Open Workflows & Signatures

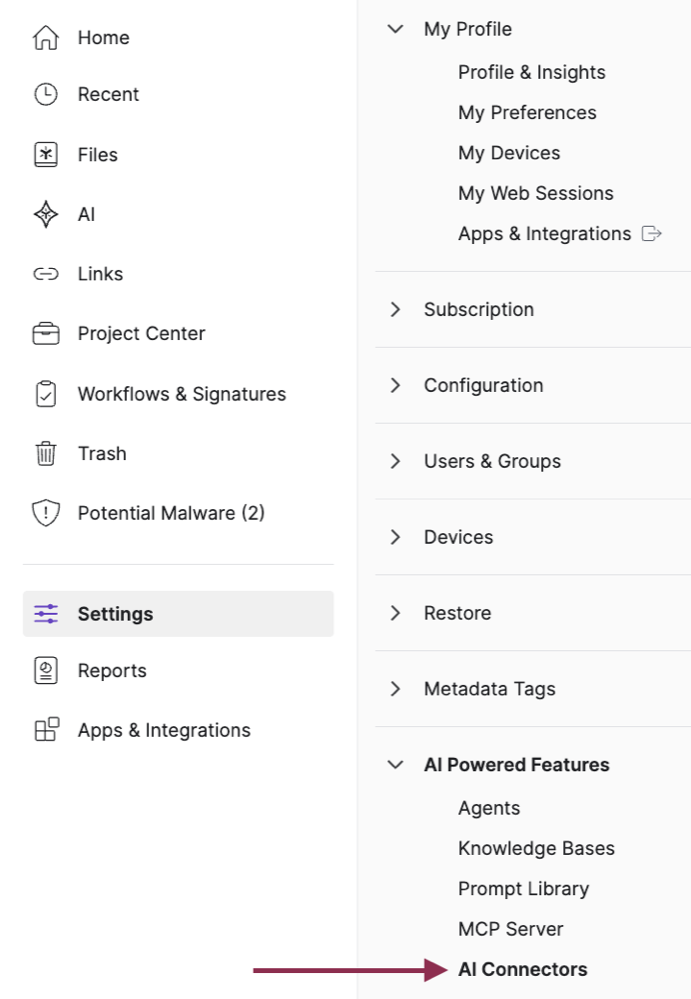point(182,394)
